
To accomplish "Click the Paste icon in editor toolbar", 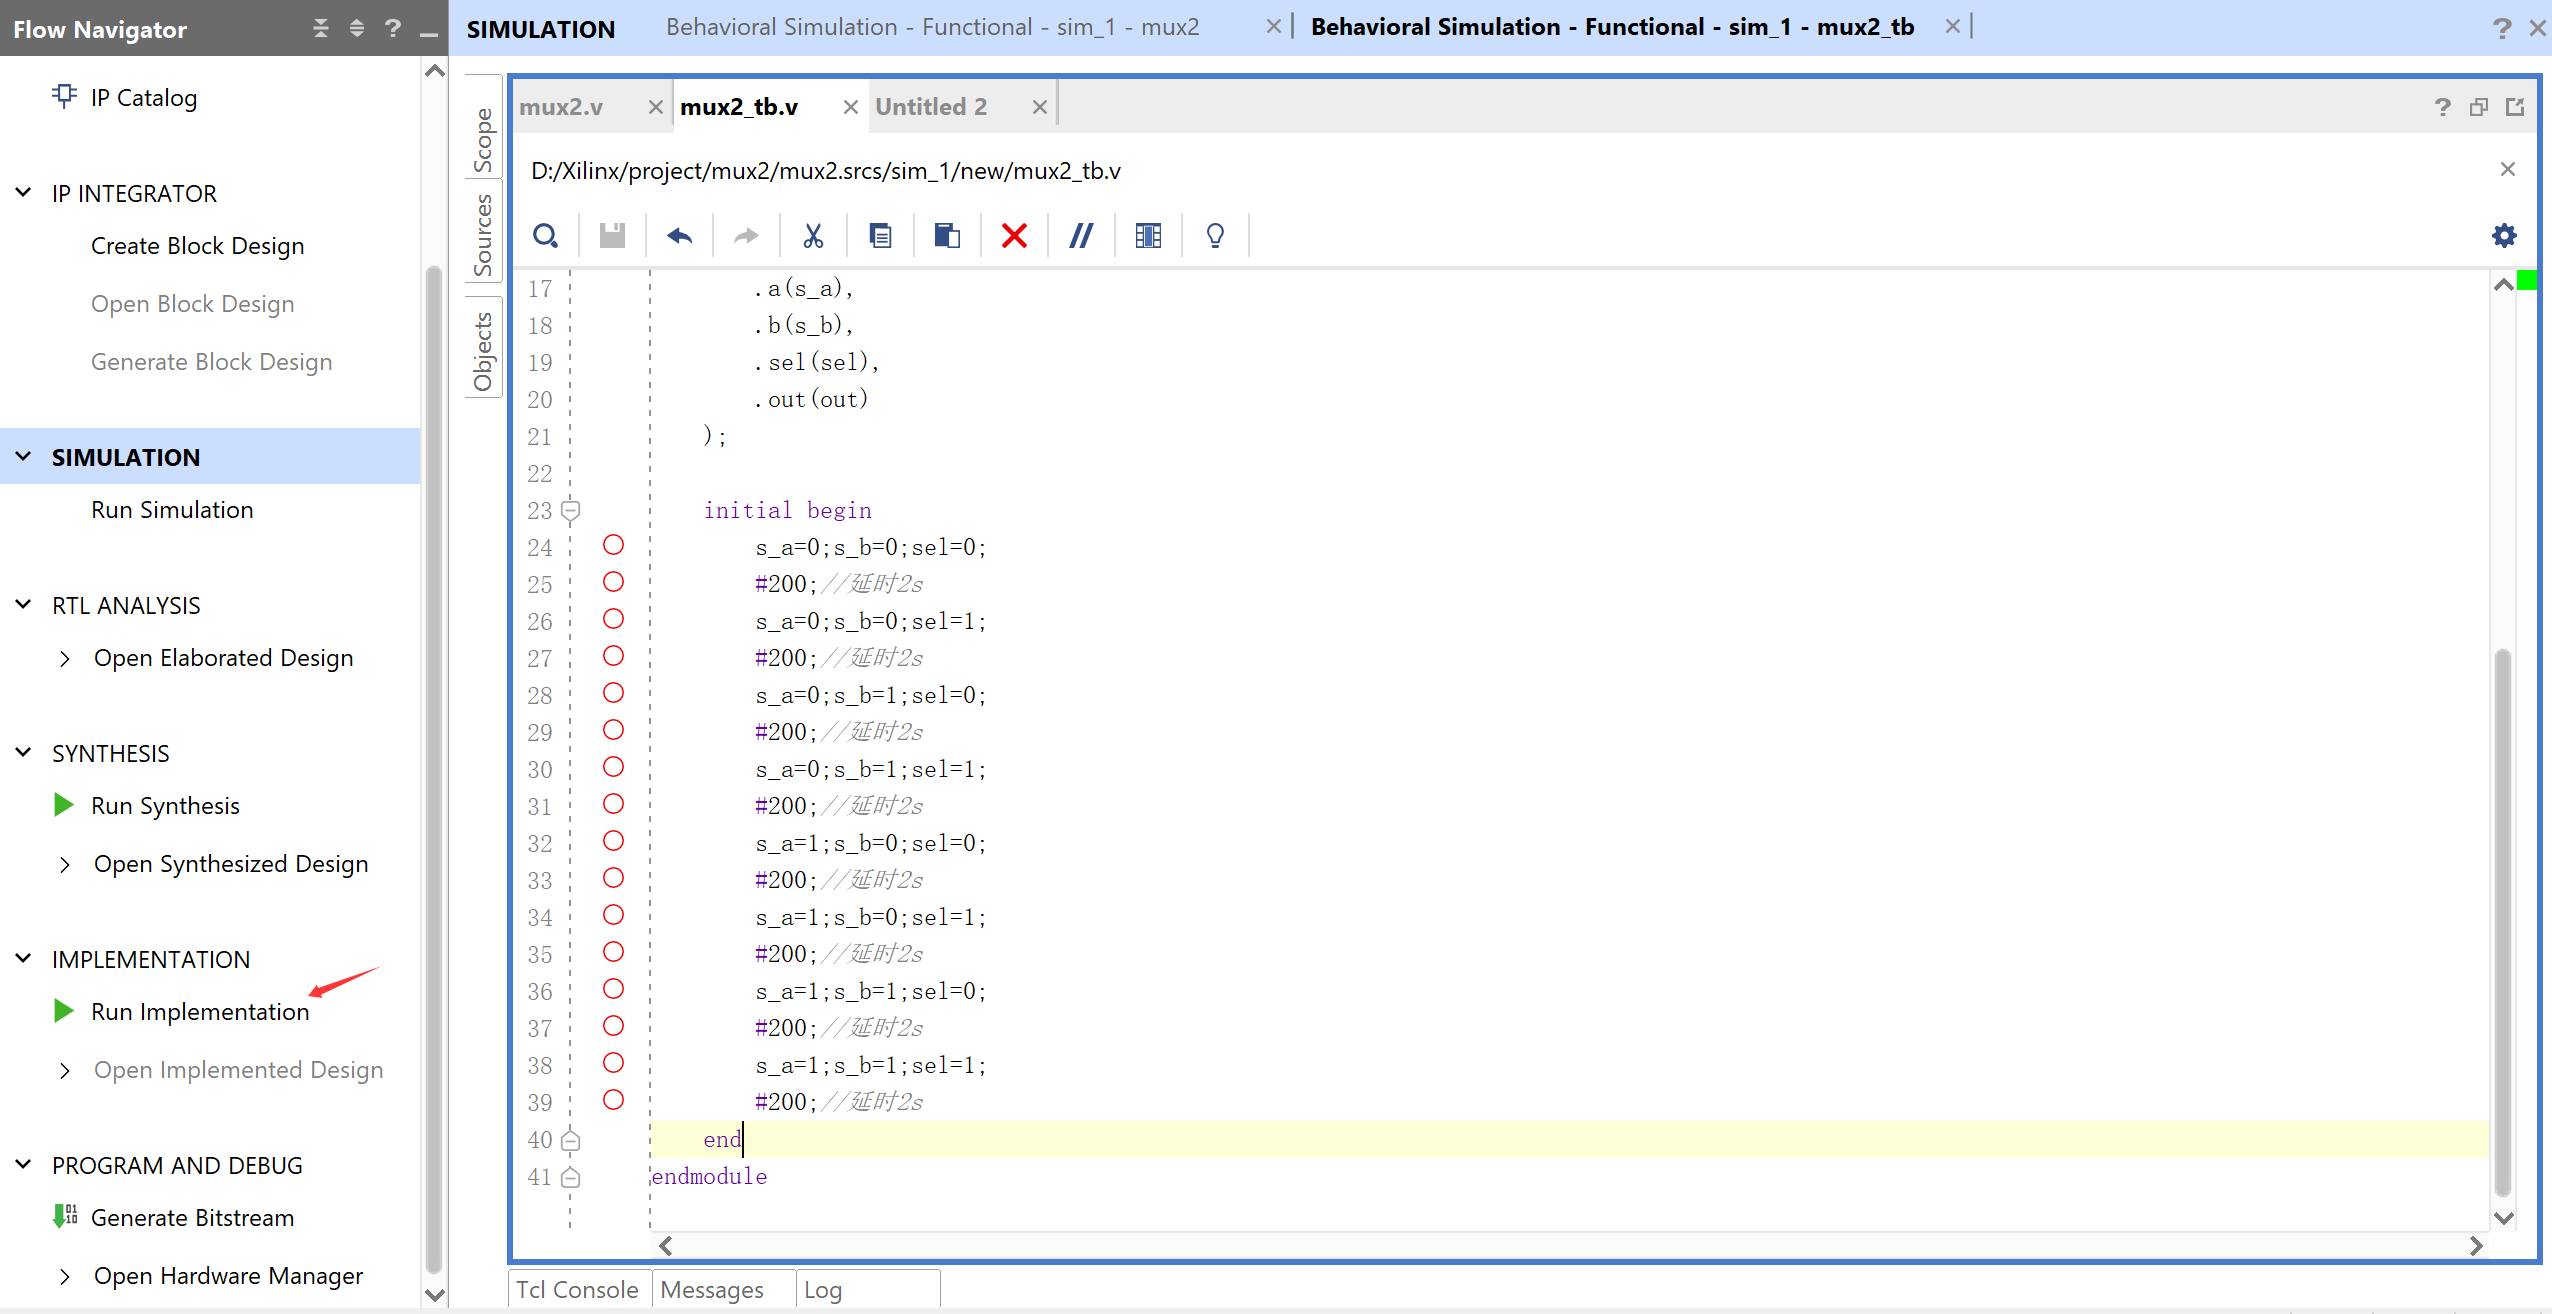I will (947, 236).
